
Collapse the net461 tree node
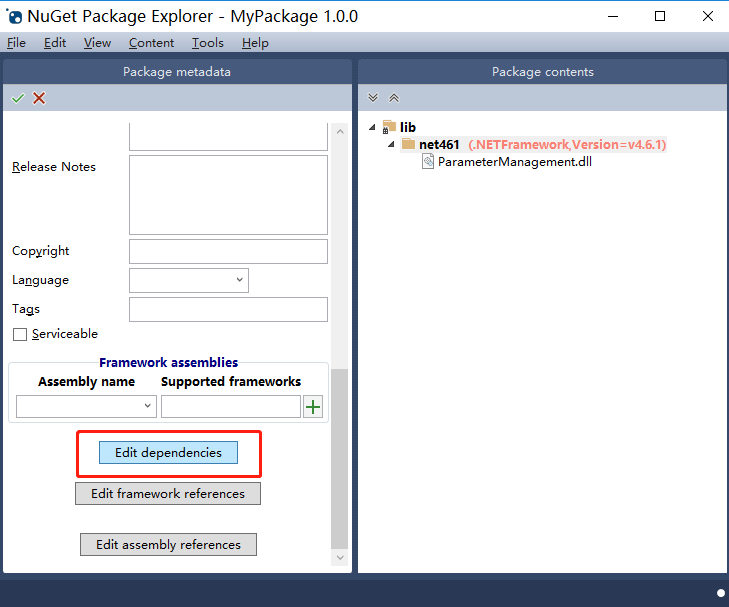click(391, 144)
